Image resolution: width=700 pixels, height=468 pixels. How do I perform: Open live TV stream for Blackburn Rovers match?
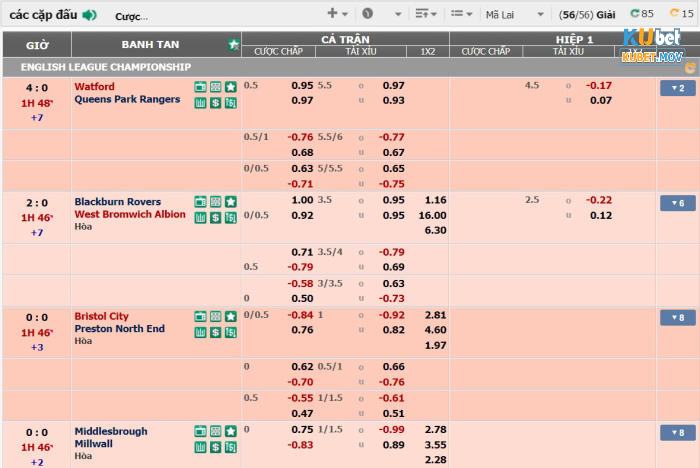pos(200,202)
